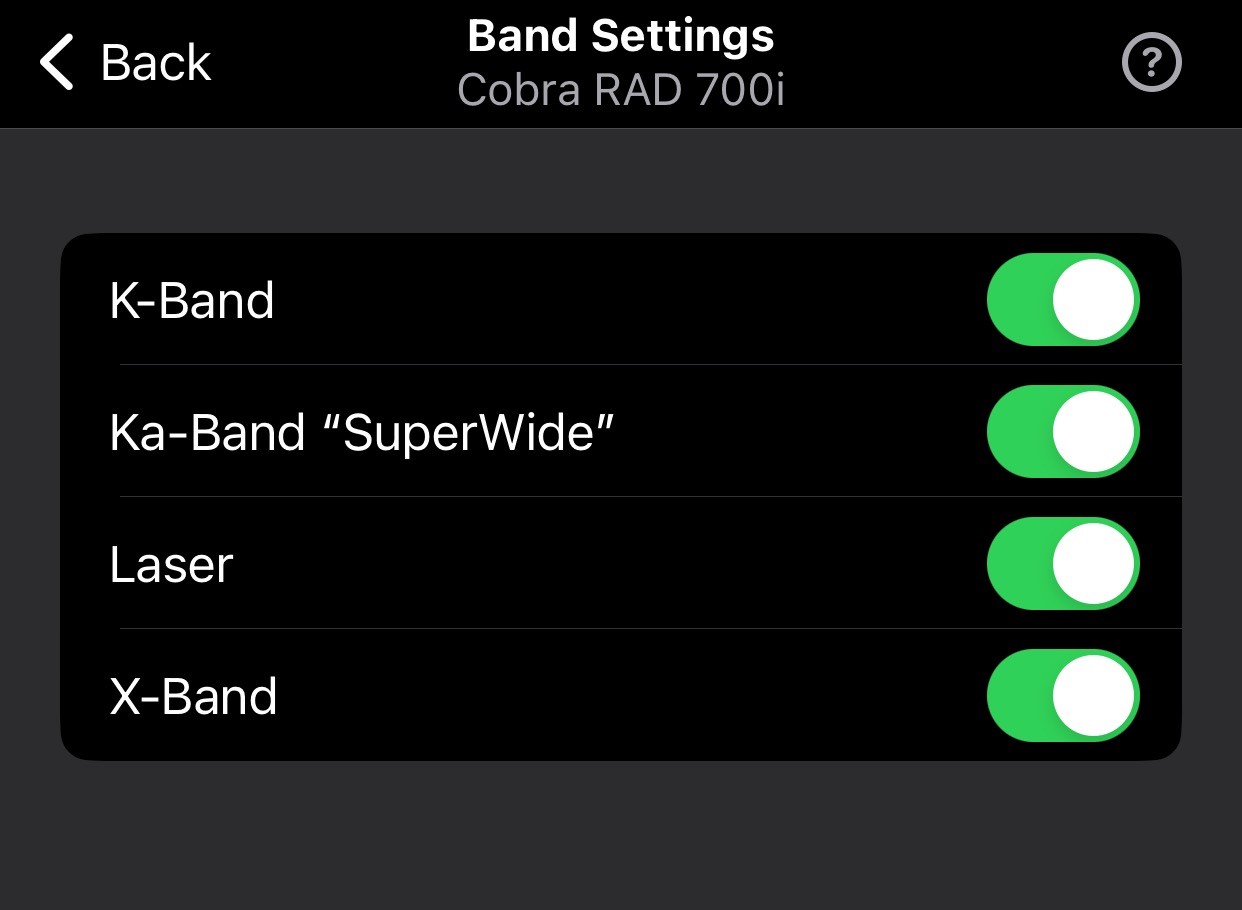This screenshot has height=910, width=1242.
Task: Tap the empty gray area above the K-Band row
Action: tap(620, 182)
